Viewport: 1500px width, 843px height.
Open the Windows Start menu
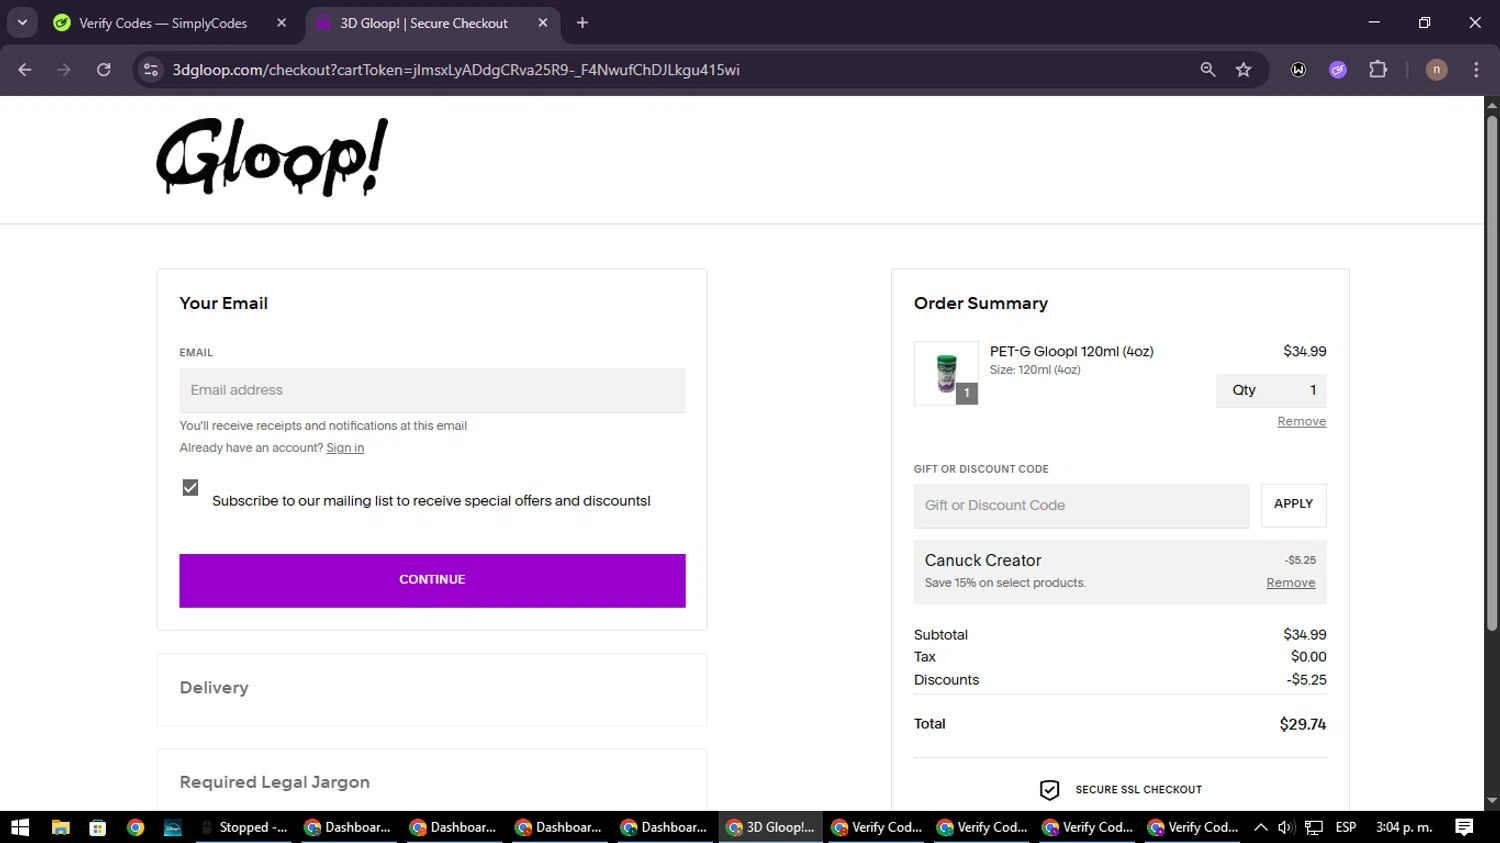(x=20, y=827)
